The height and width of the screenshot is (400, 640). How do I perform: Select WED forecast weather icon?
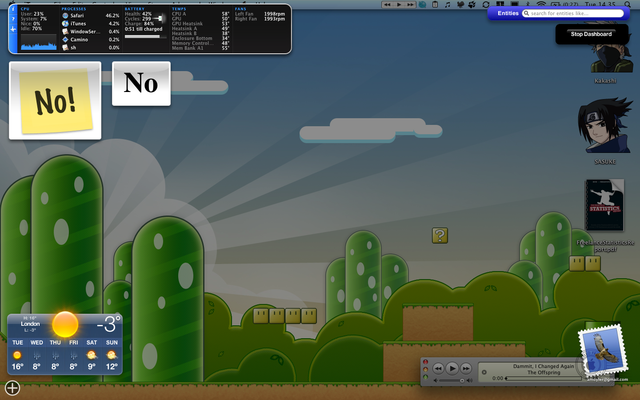(36, 355)
